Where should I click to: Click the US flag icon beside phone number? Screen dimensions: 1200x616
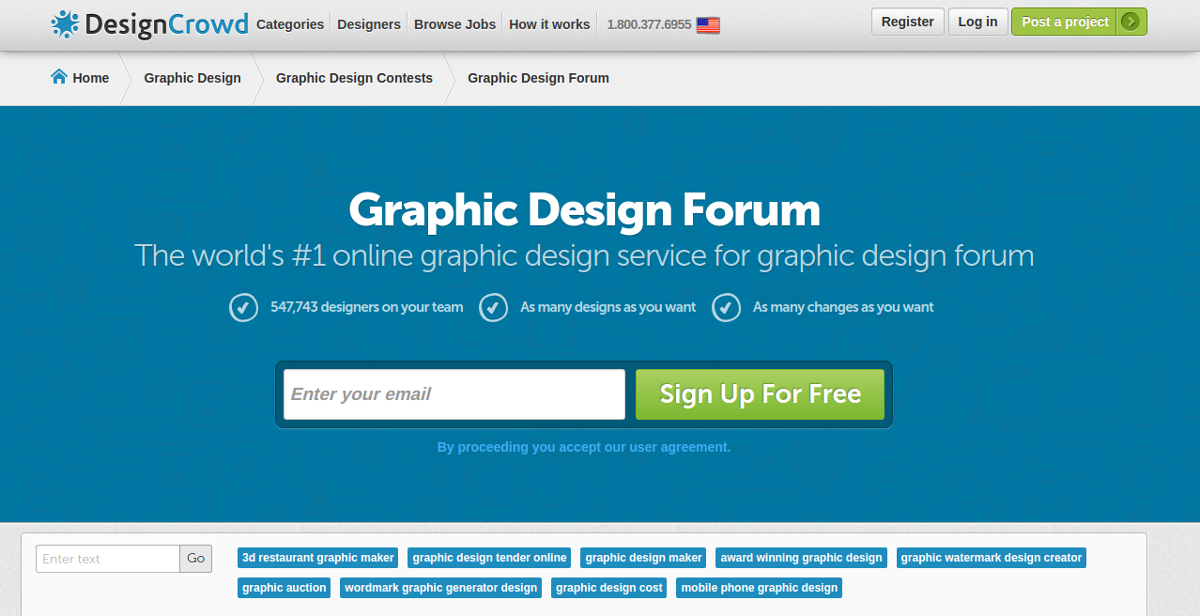pos(707,25)
